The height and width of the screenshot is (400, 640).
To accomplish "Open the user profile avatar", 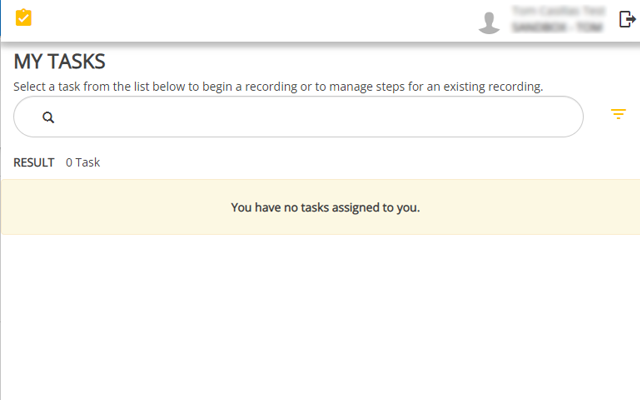I will 489,22.
